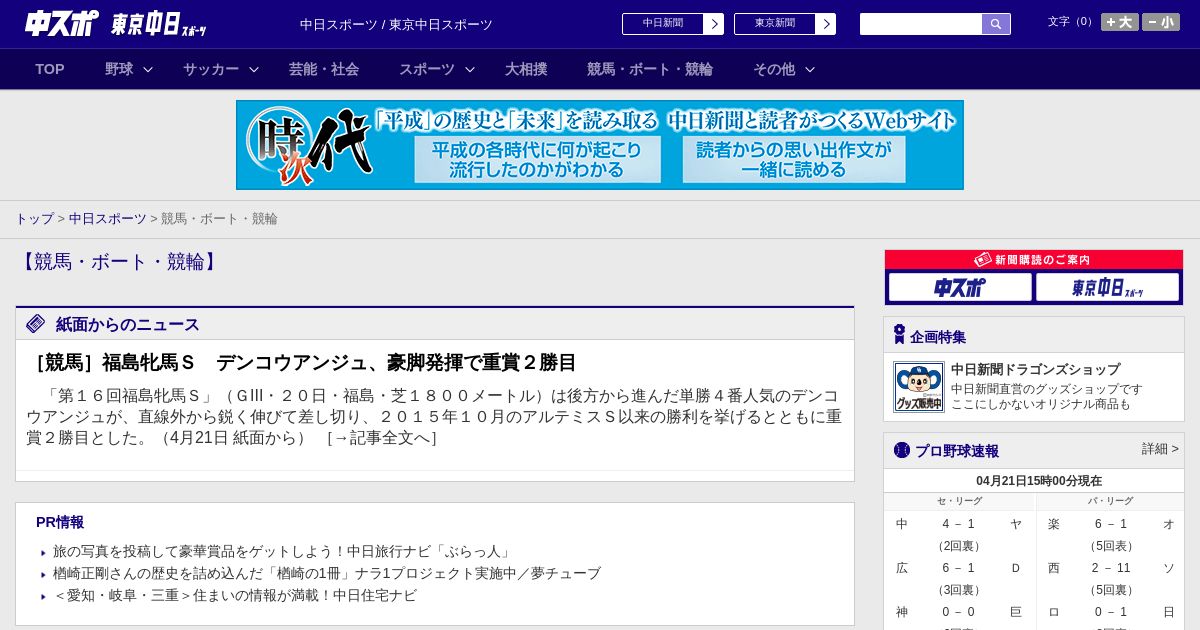The height and width of the screenshot is (630, 1200).
Task: Click score 0 － 1 for ロ vs 日
Action: pyautogui.click(x=1110, y=612)
